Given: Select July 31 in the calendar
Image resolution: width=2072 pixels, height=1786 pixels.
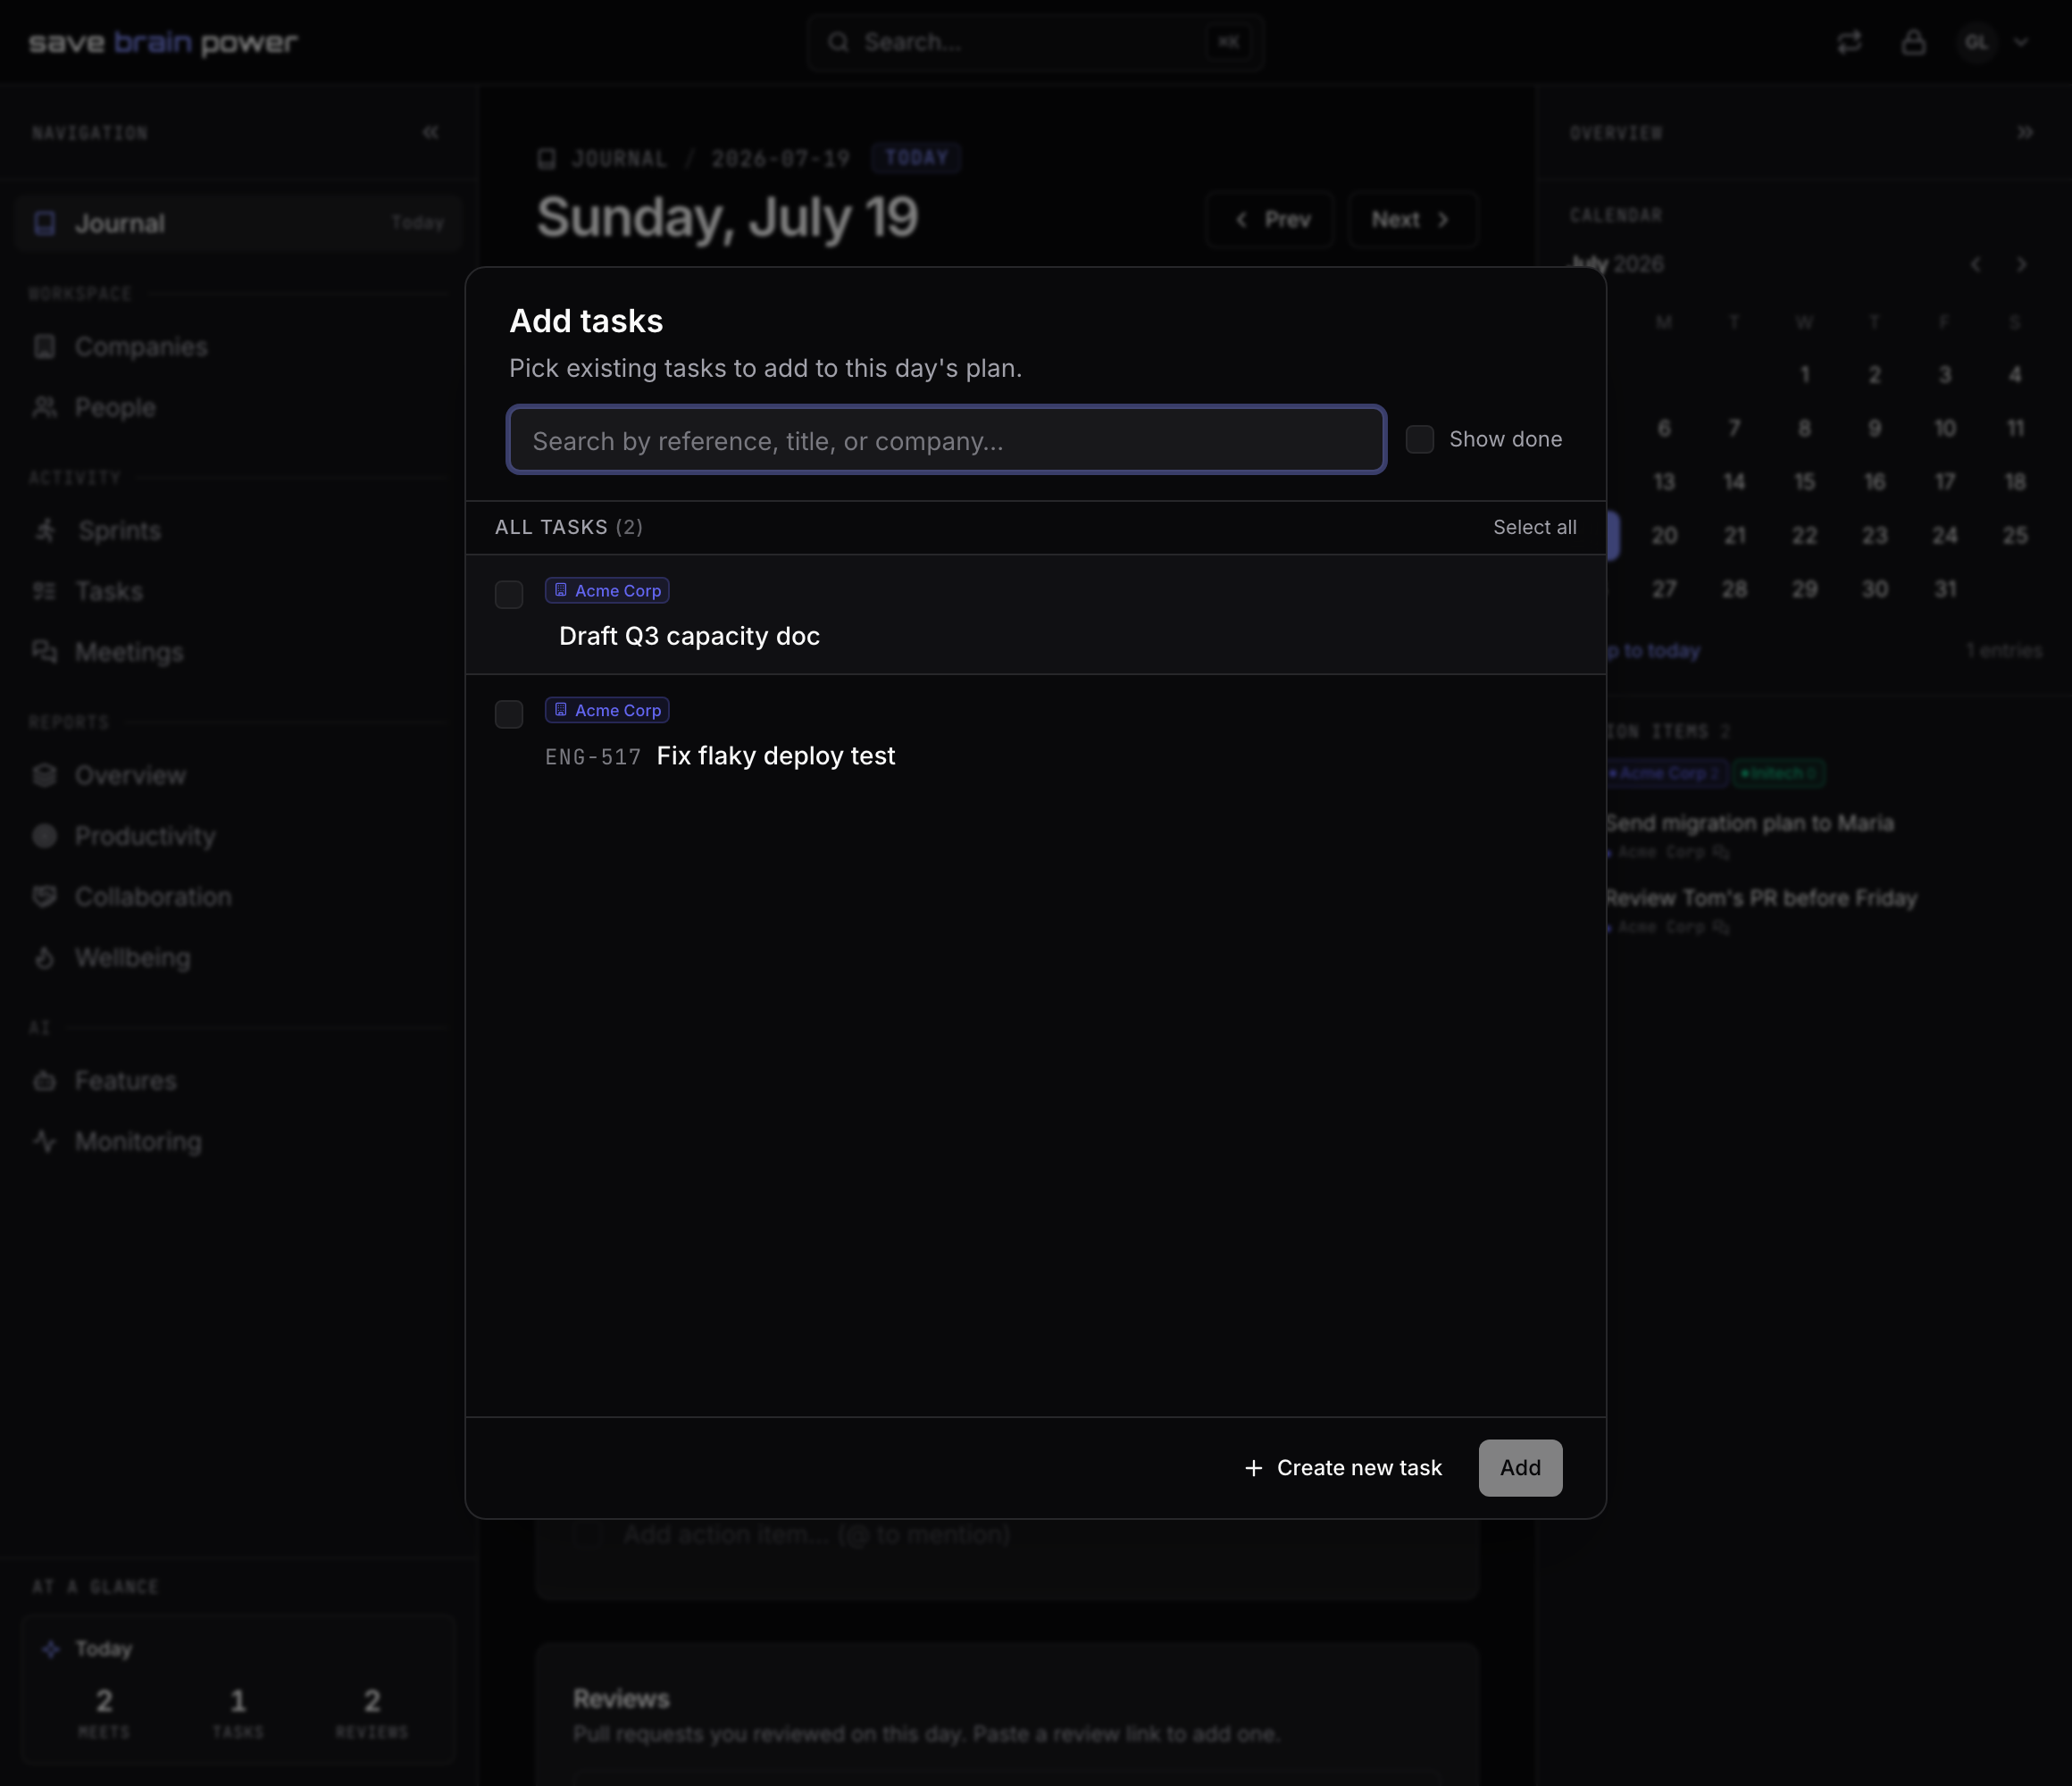Looking at the screenshot, I should (x=1945, y=589).
